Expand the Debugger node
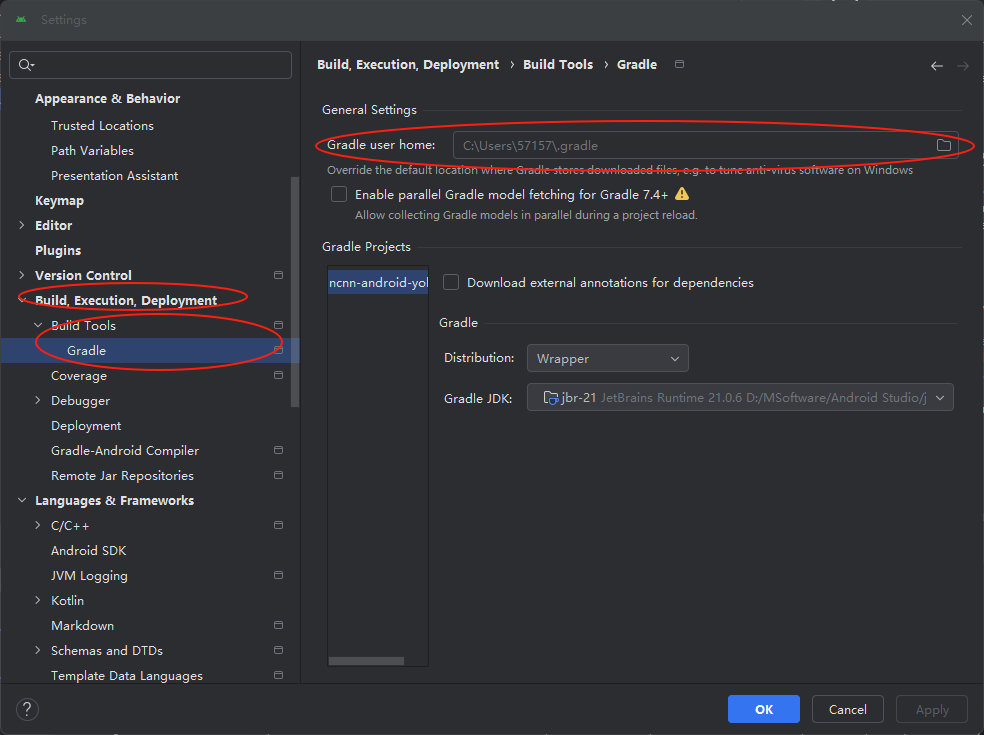984x735 pixels. pyautogui.click(x=38, y=400)
